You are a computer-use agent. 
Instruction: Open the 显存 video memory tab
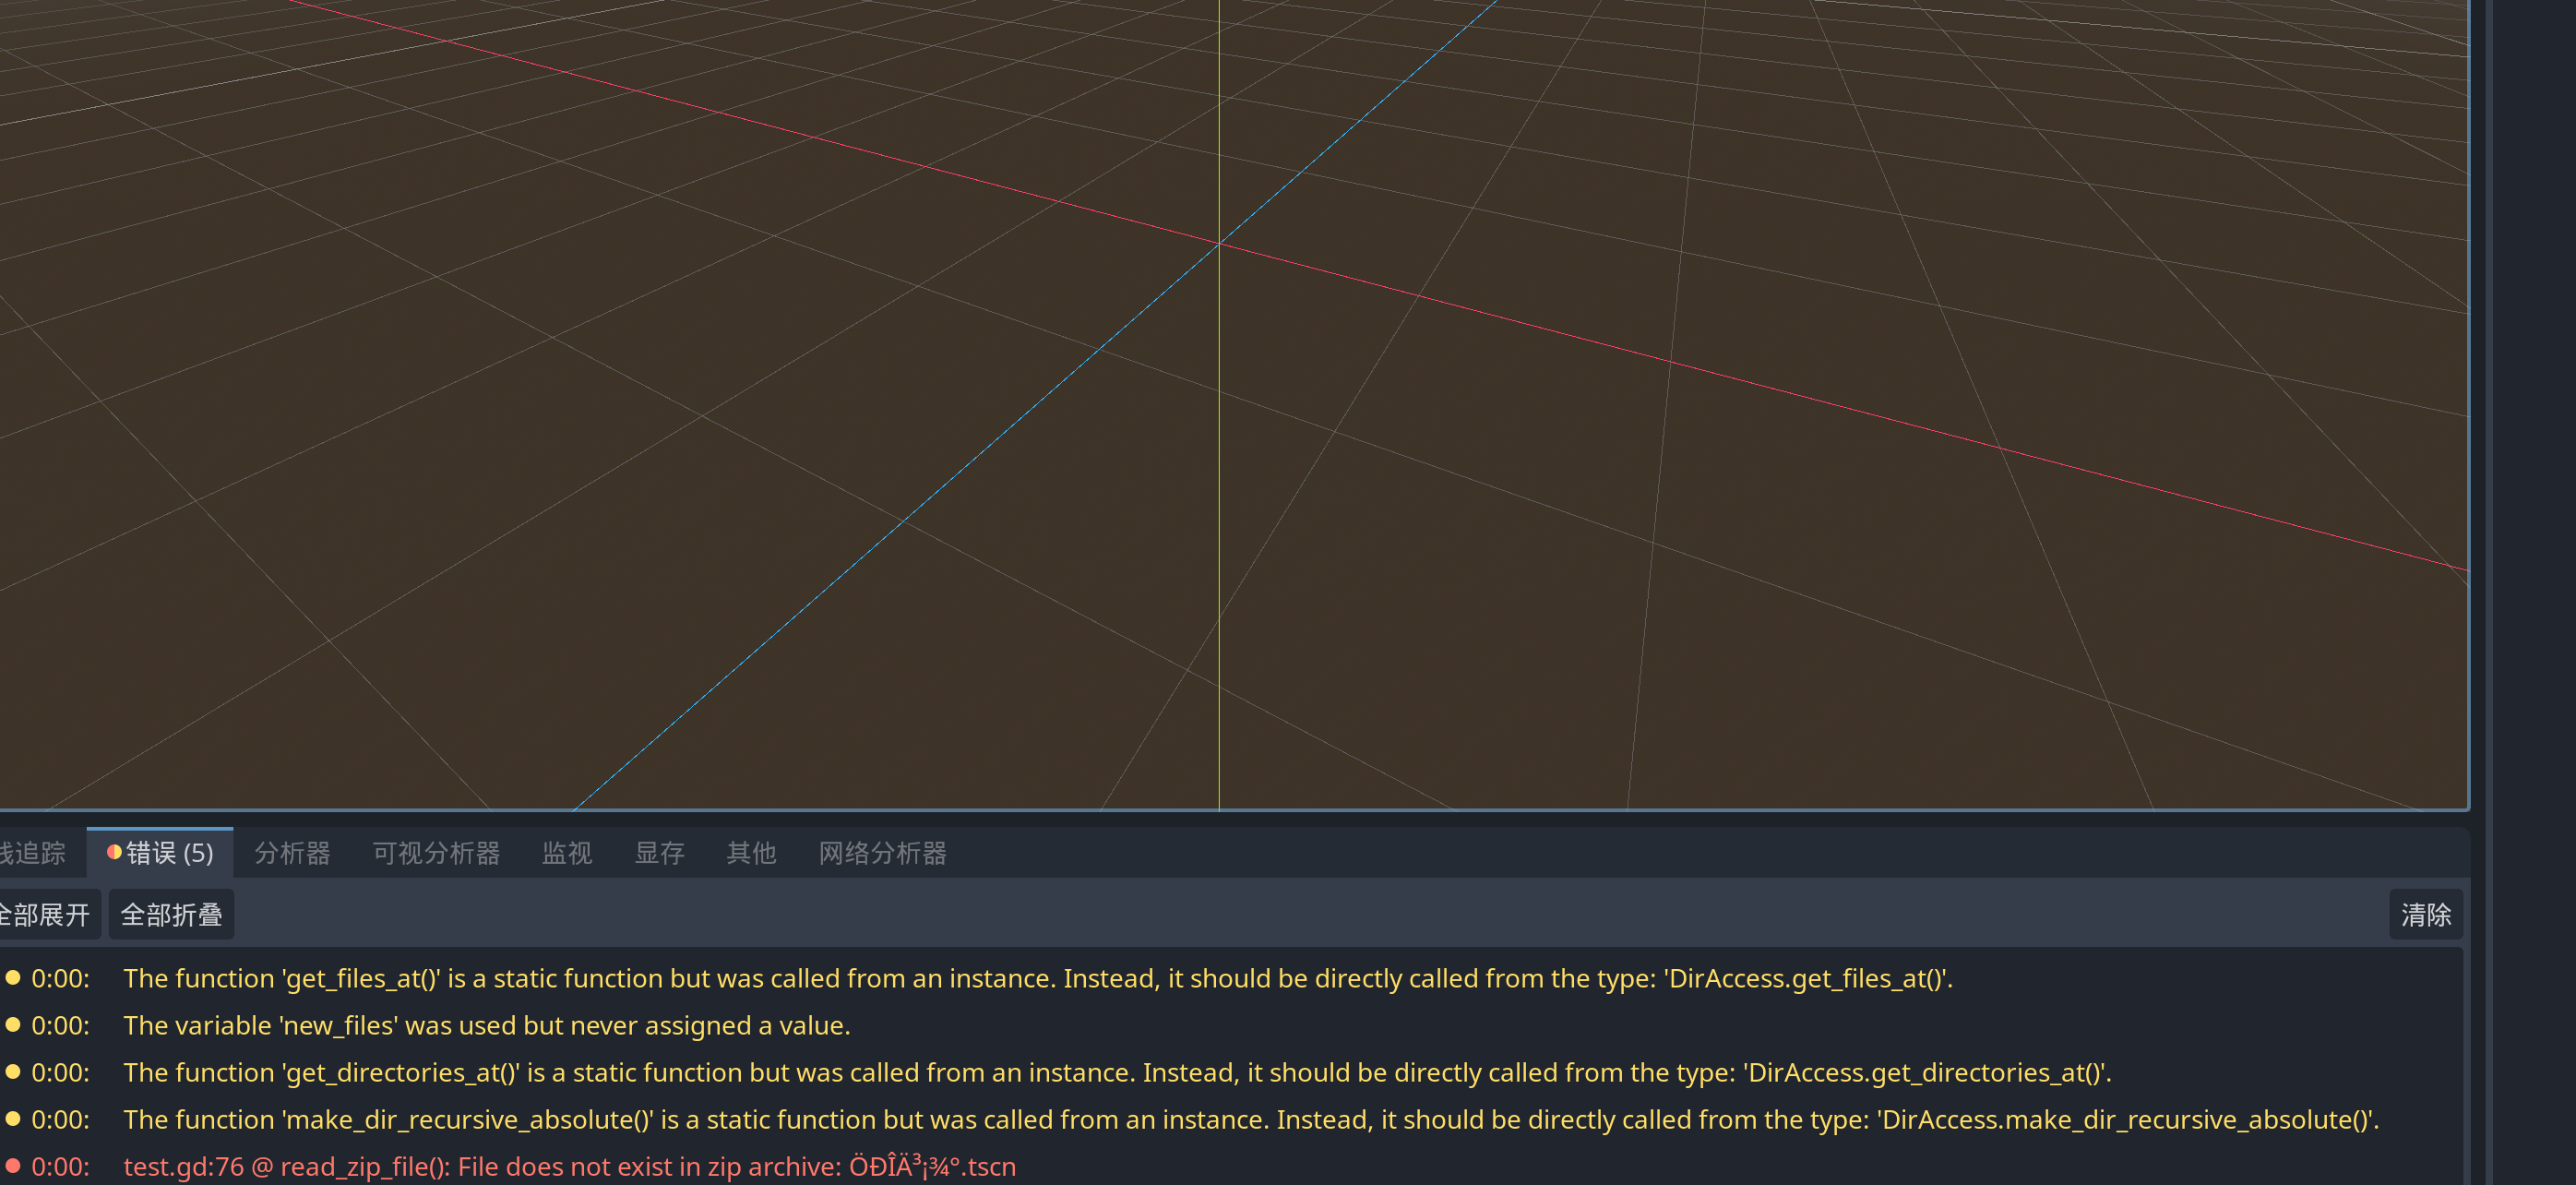[x=659, y=853]
